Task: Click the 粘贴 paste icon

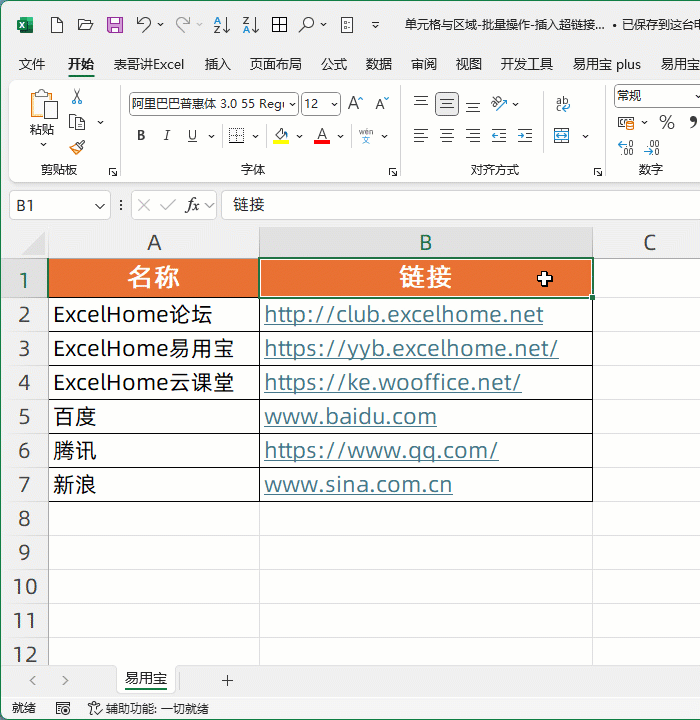Action: (x=43, y=105)
